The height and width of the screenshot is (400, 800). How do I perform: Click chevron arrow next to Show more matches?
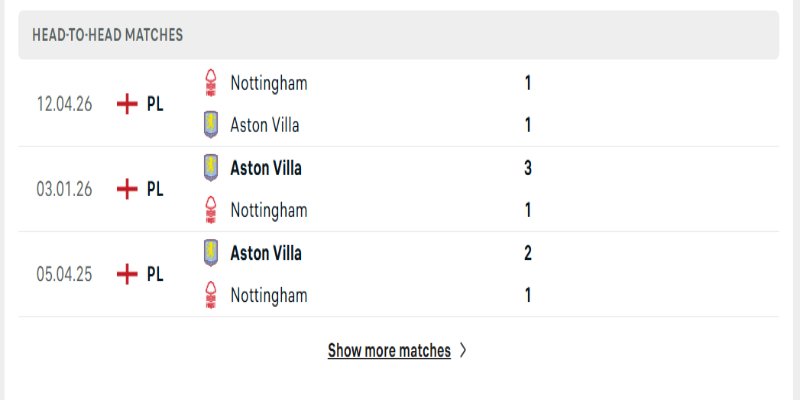tap(462, 351)
